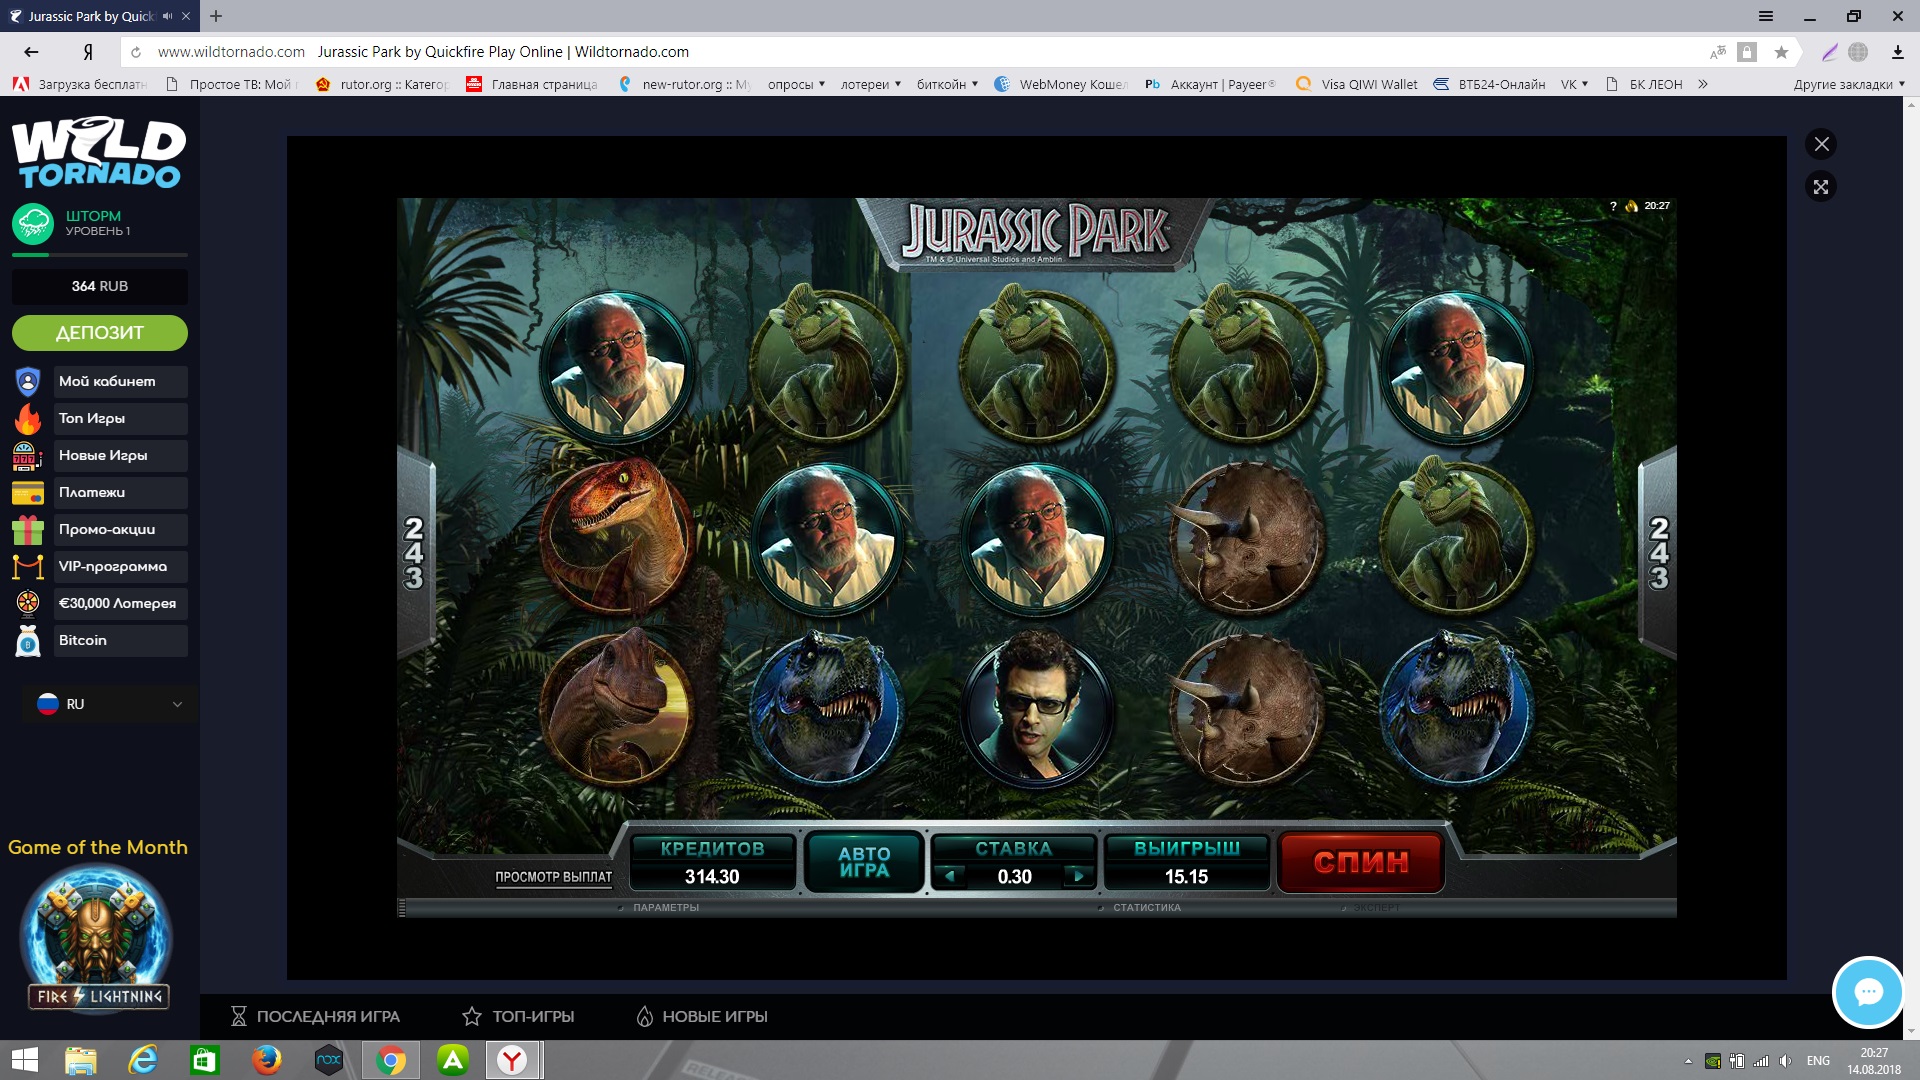Screen dimensions: 1920x1080
Task: Select ТОП-ИГРЫ star icon below game
Action: point(472,1017)
